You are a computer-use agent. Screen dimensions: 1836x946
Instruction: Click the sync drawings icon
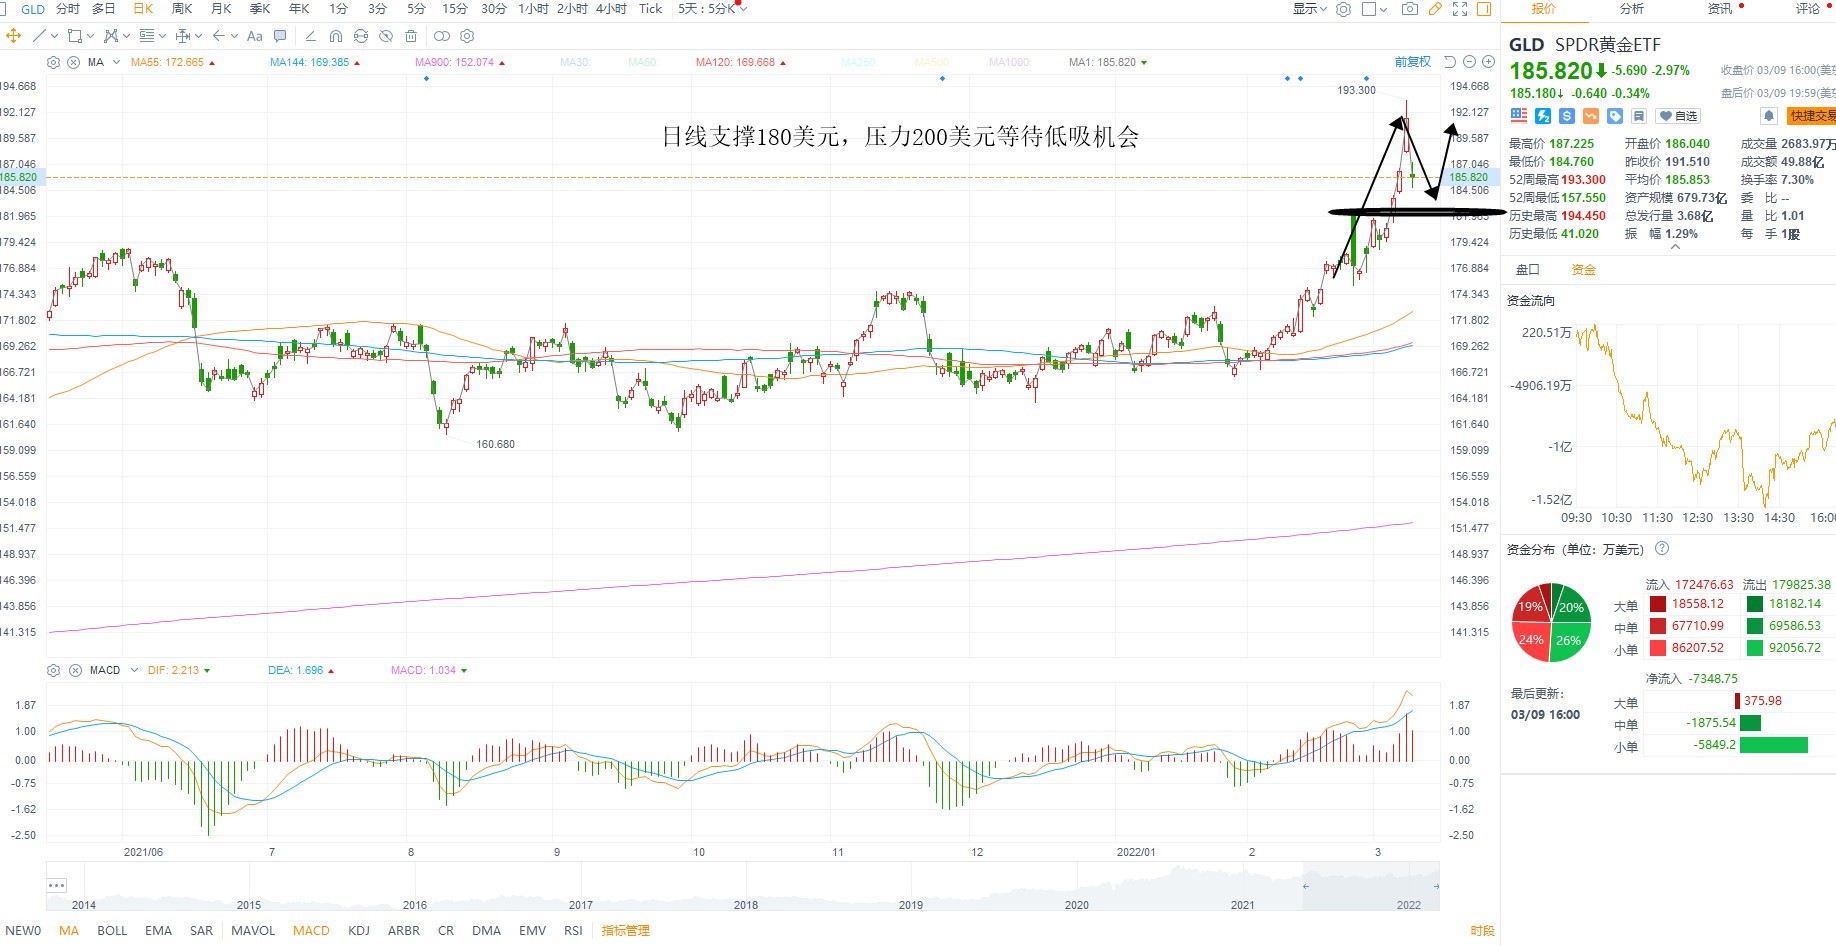(361, 36)
